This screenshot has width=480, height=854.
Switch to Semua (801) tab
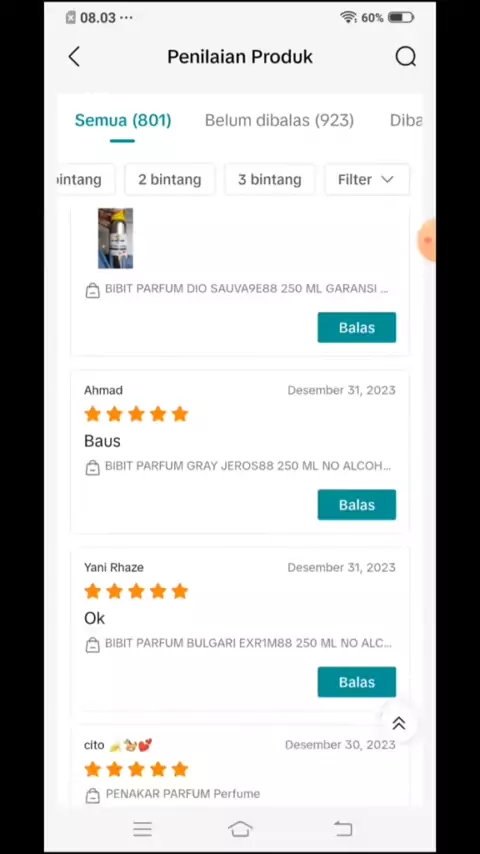[123, 120]
